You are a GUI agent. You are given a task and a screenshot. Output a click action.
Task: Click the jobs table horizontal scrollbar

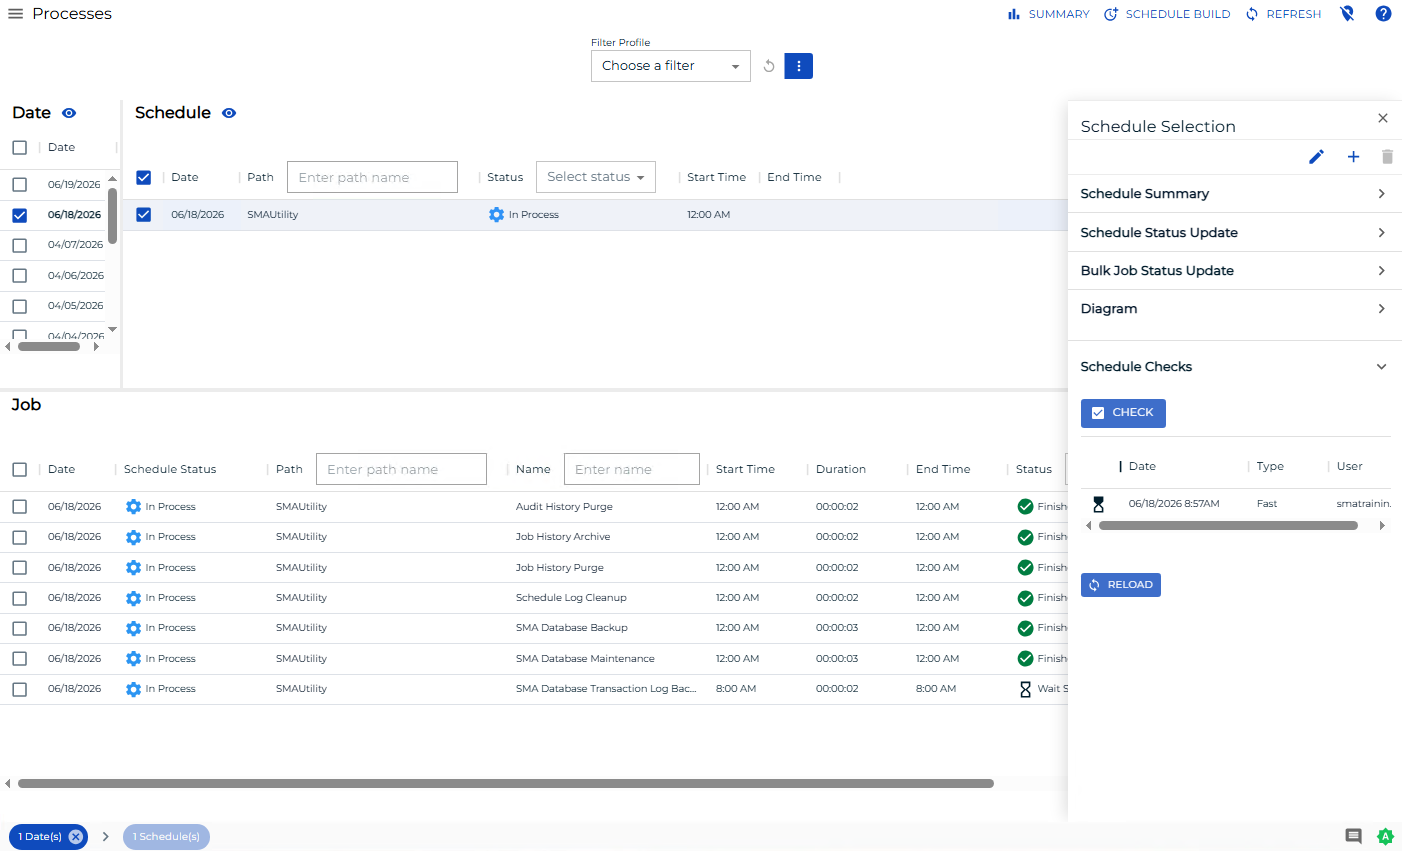506,784
